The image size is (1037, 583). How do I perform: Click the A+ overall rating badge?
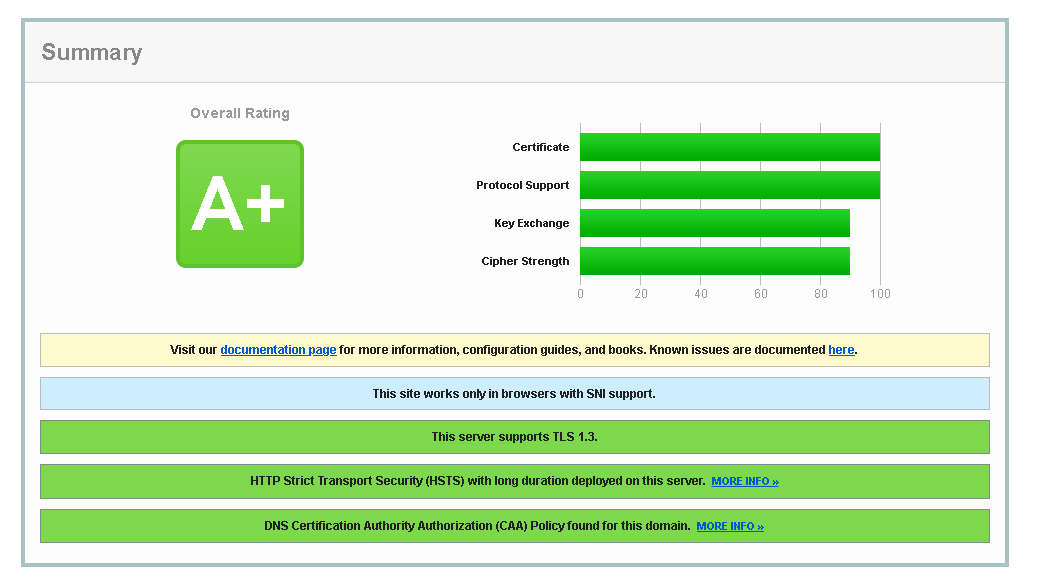[x=240, y=204]
